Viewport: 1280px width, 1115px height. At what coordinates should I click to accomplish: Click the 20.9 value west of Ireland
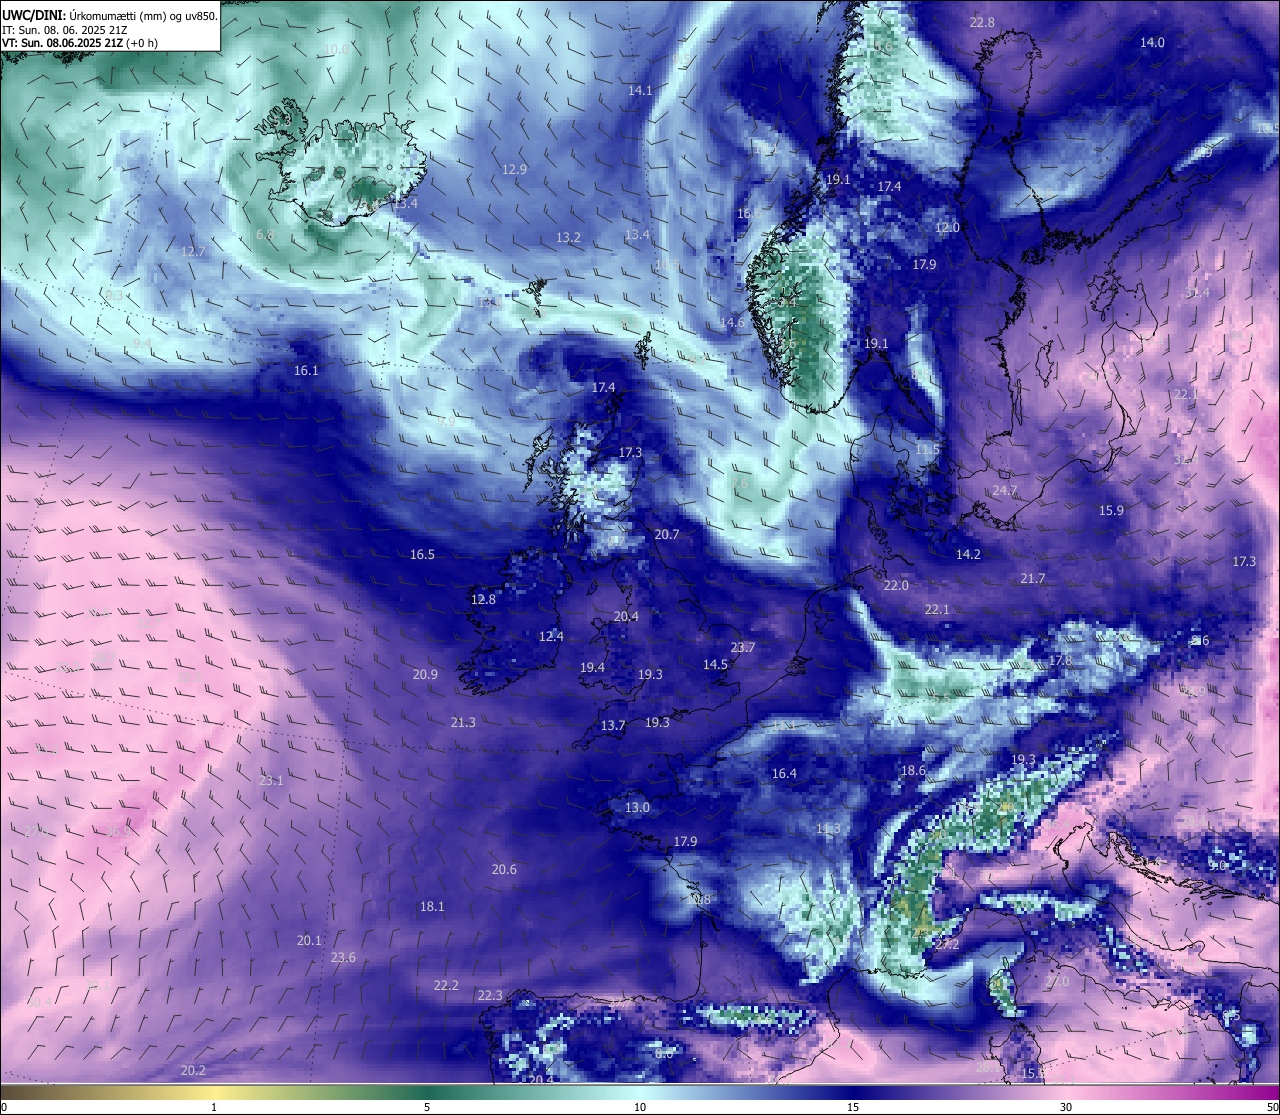[425, 674]
